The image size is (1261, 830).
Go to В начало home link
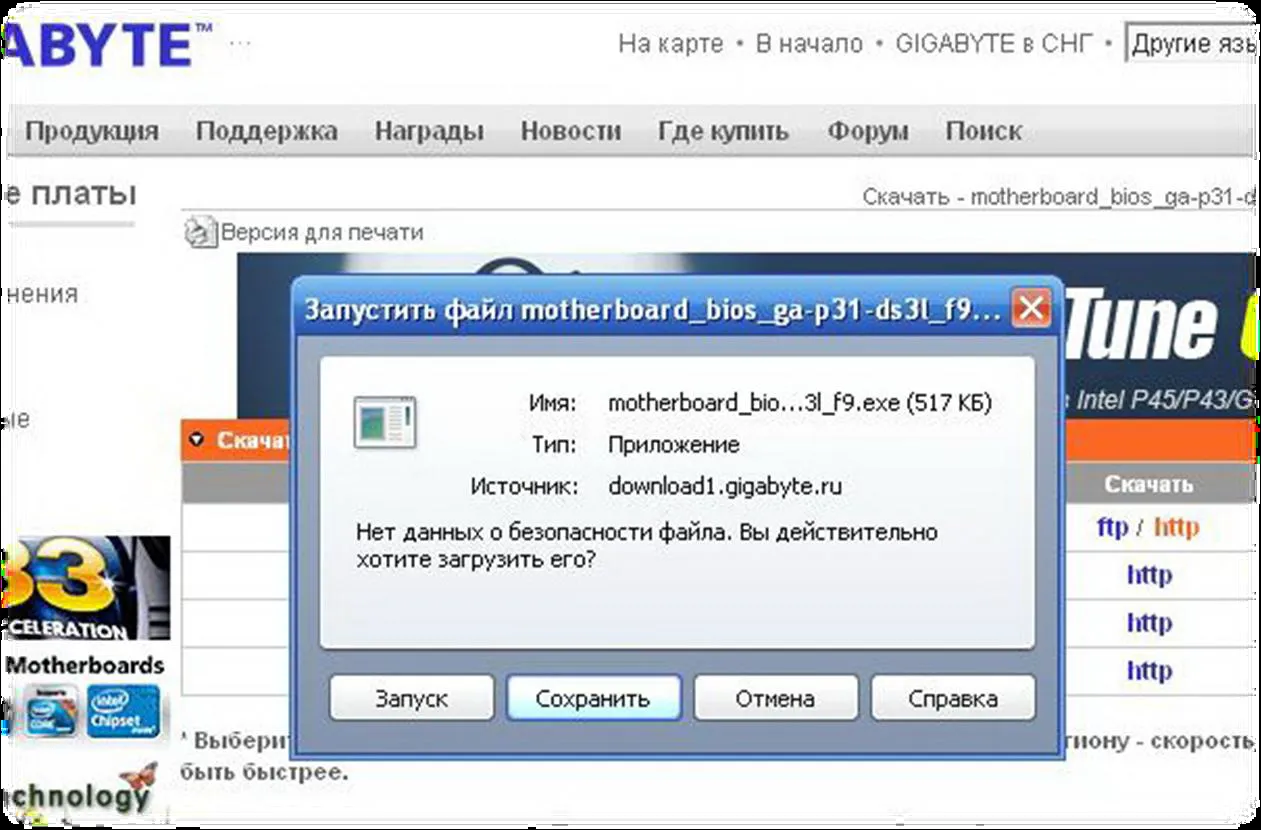(x=809, y=44)
